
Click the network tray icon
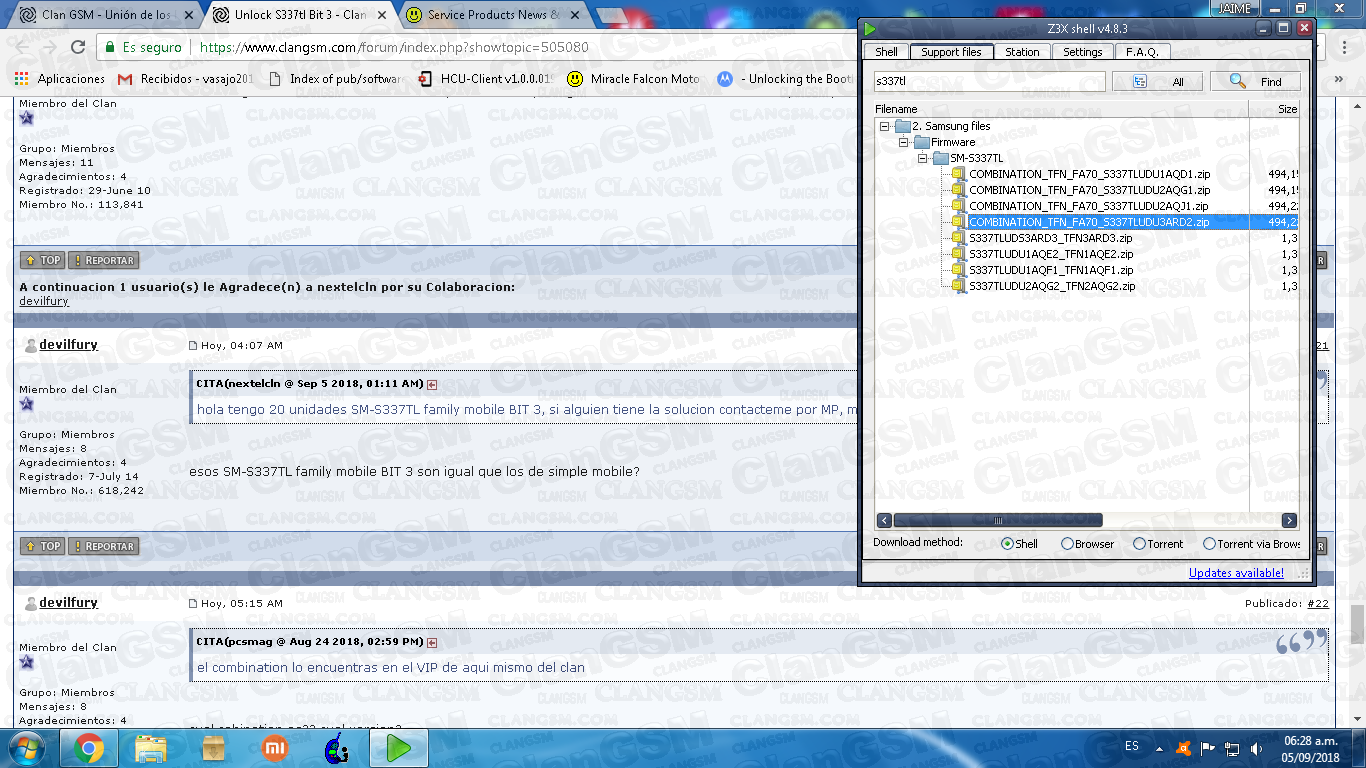pos(1232,748)
